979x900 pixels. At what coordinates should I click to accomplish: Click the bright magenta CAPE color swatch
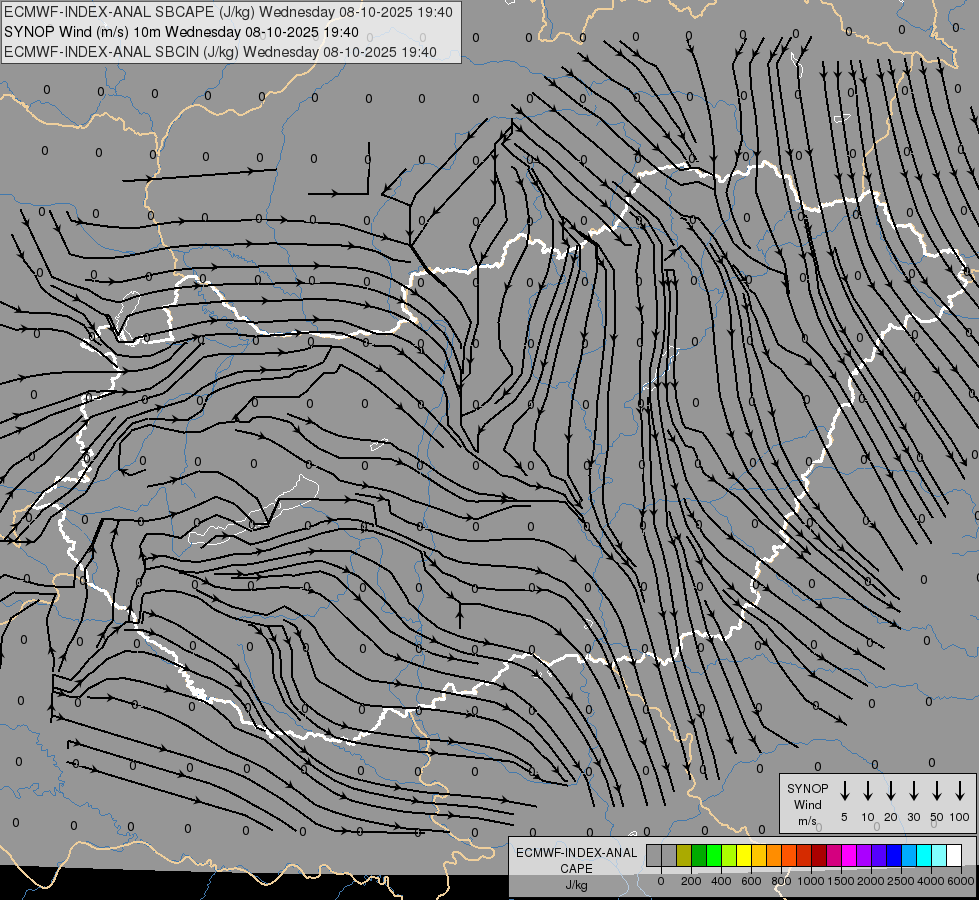[x=849, y=855]
